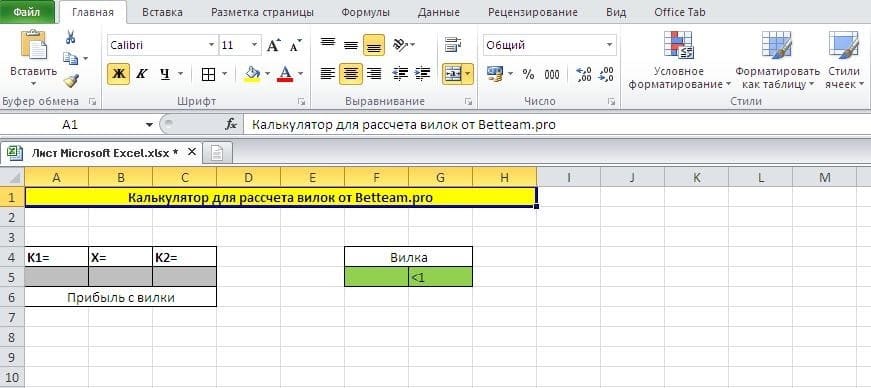Align text to middle of cell
The image size is (871, 388).
click(351, 45)
